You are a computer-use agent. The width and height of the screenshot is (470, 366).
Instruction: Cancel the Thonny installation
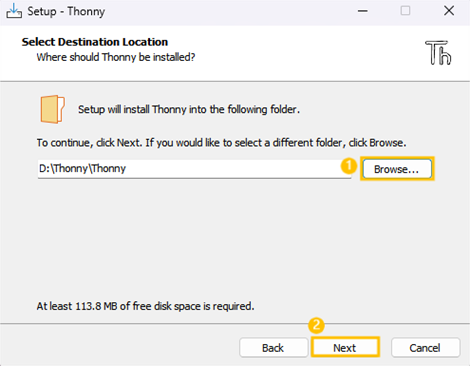click(x=425, y=348)
